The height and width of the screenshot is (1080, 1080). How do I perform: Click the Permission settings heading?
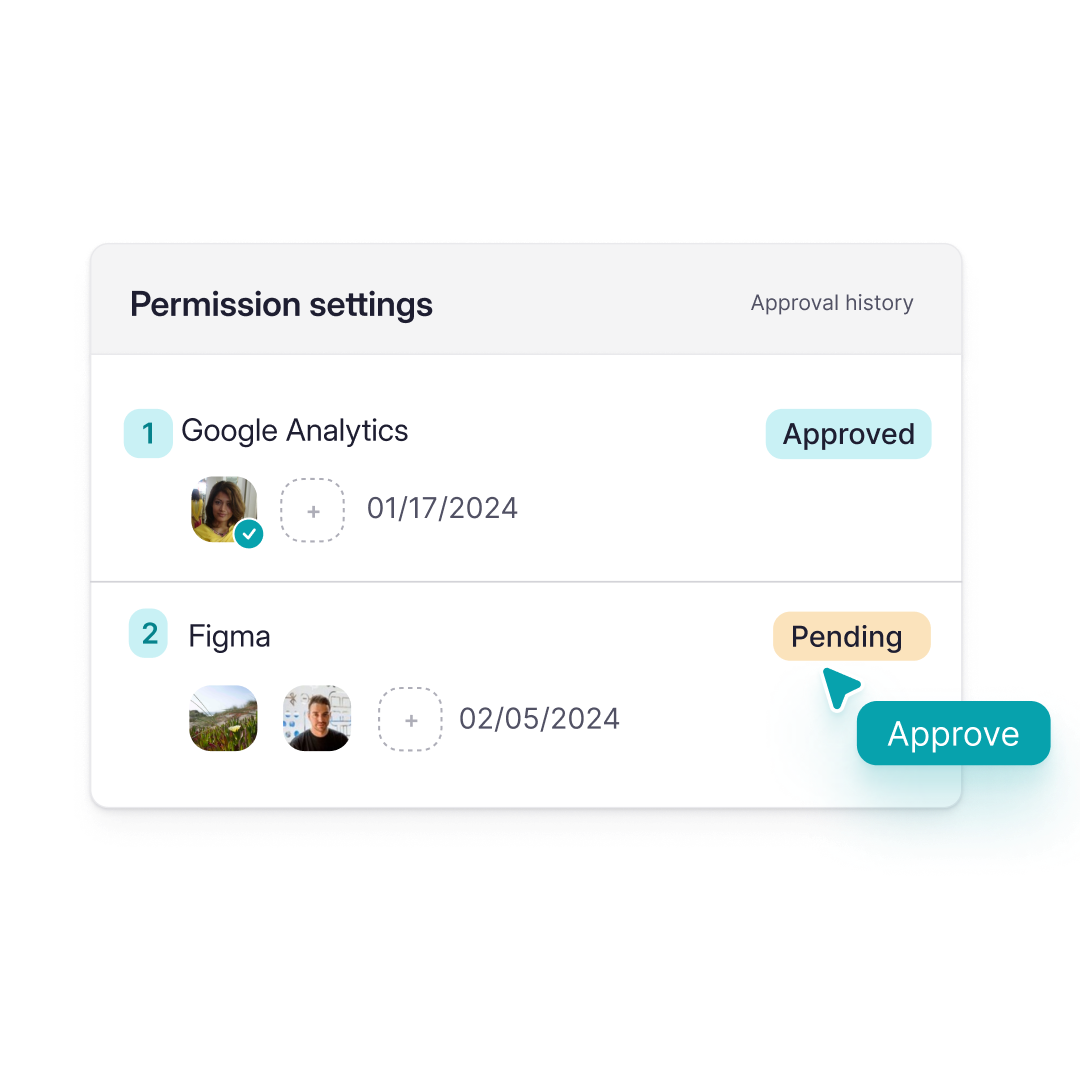coord(282,304)
